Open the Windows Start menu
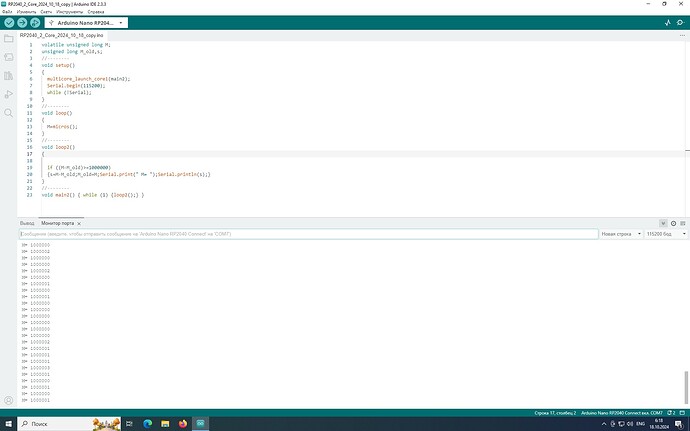Screen dimensions: 690x431 click(x=8, y=424)
